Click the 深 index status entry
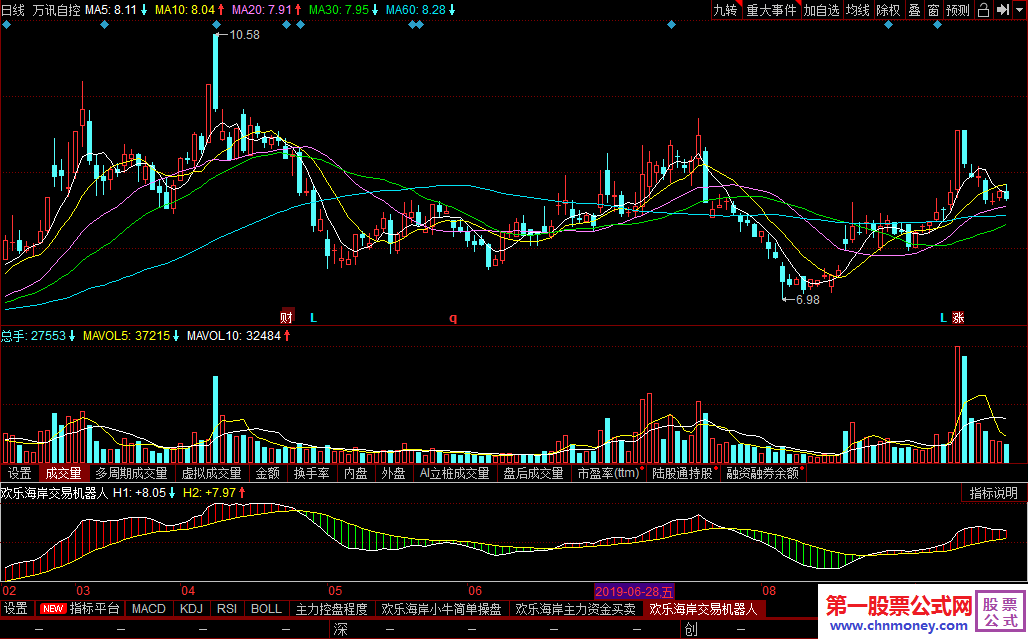Viewport: 1028px width, 639px height. (x=340, y=629)
